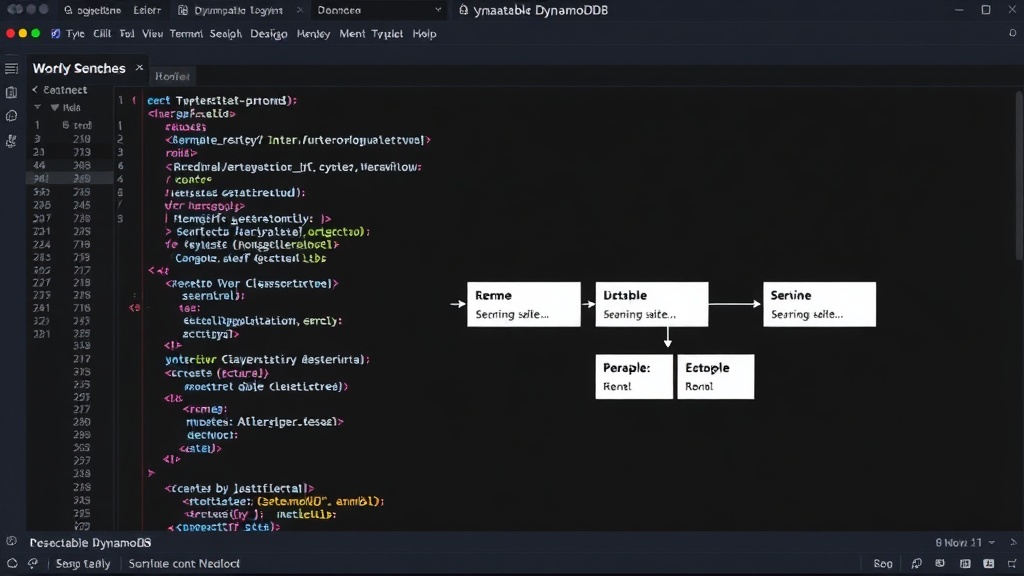Click the vertical editor scrollbar

coord(1019,175)
